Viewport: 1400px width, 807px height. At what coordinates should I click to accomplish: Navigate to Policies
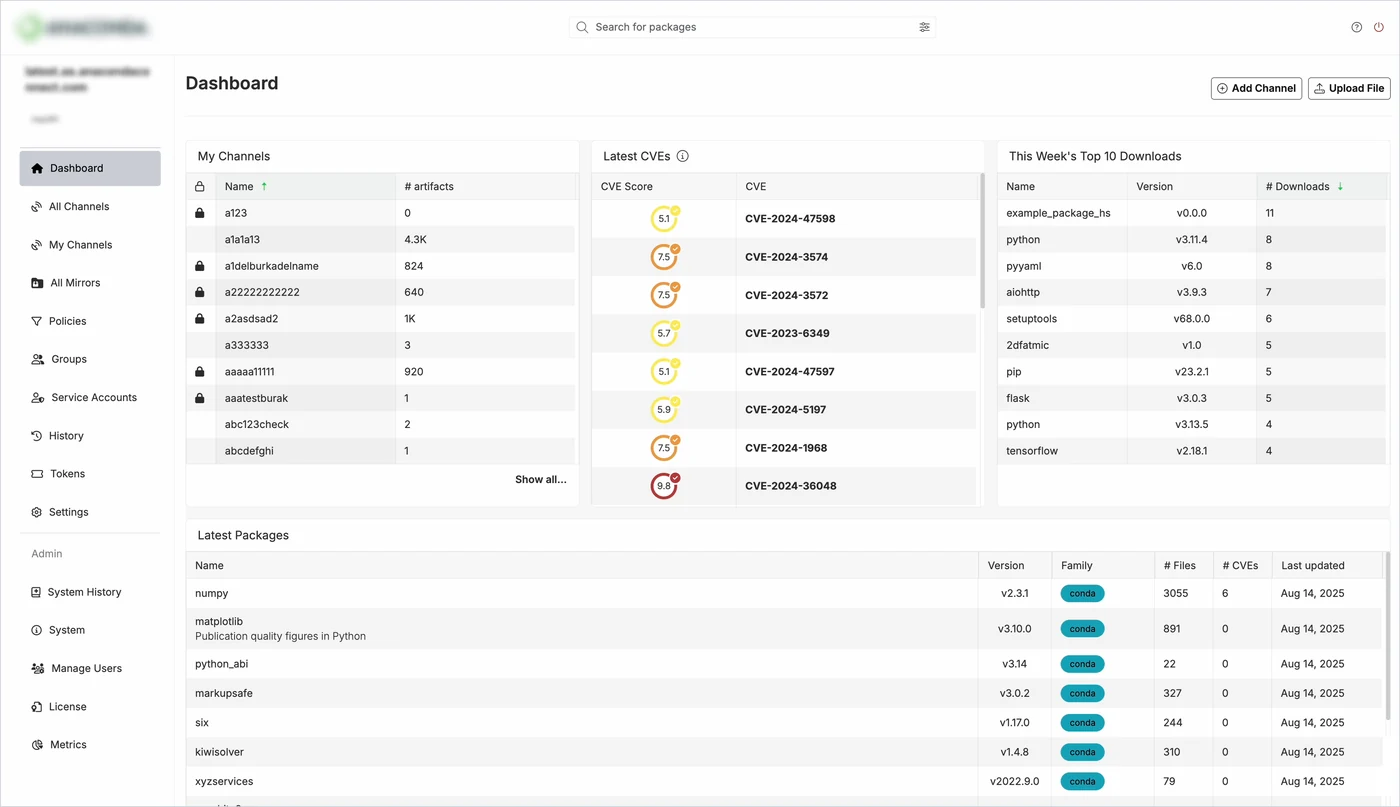(x=90, y=321)
